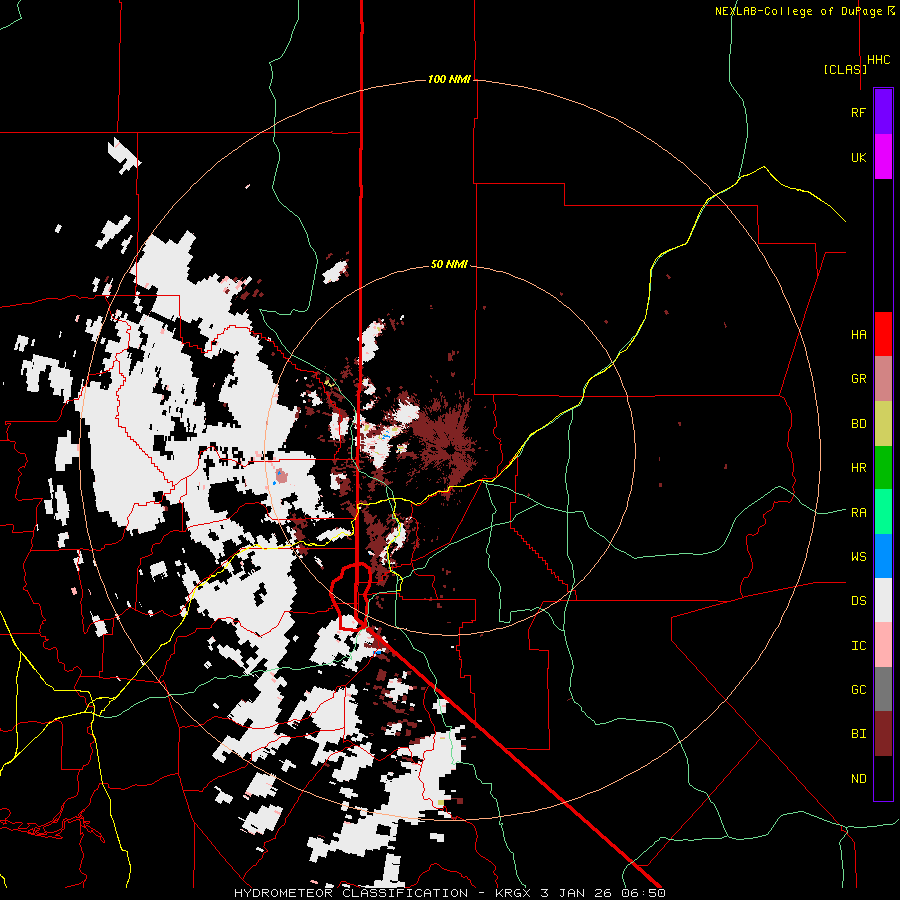
Task: Click the starburst biological echo center at the radar site
Action: click(x=452, y=449)
